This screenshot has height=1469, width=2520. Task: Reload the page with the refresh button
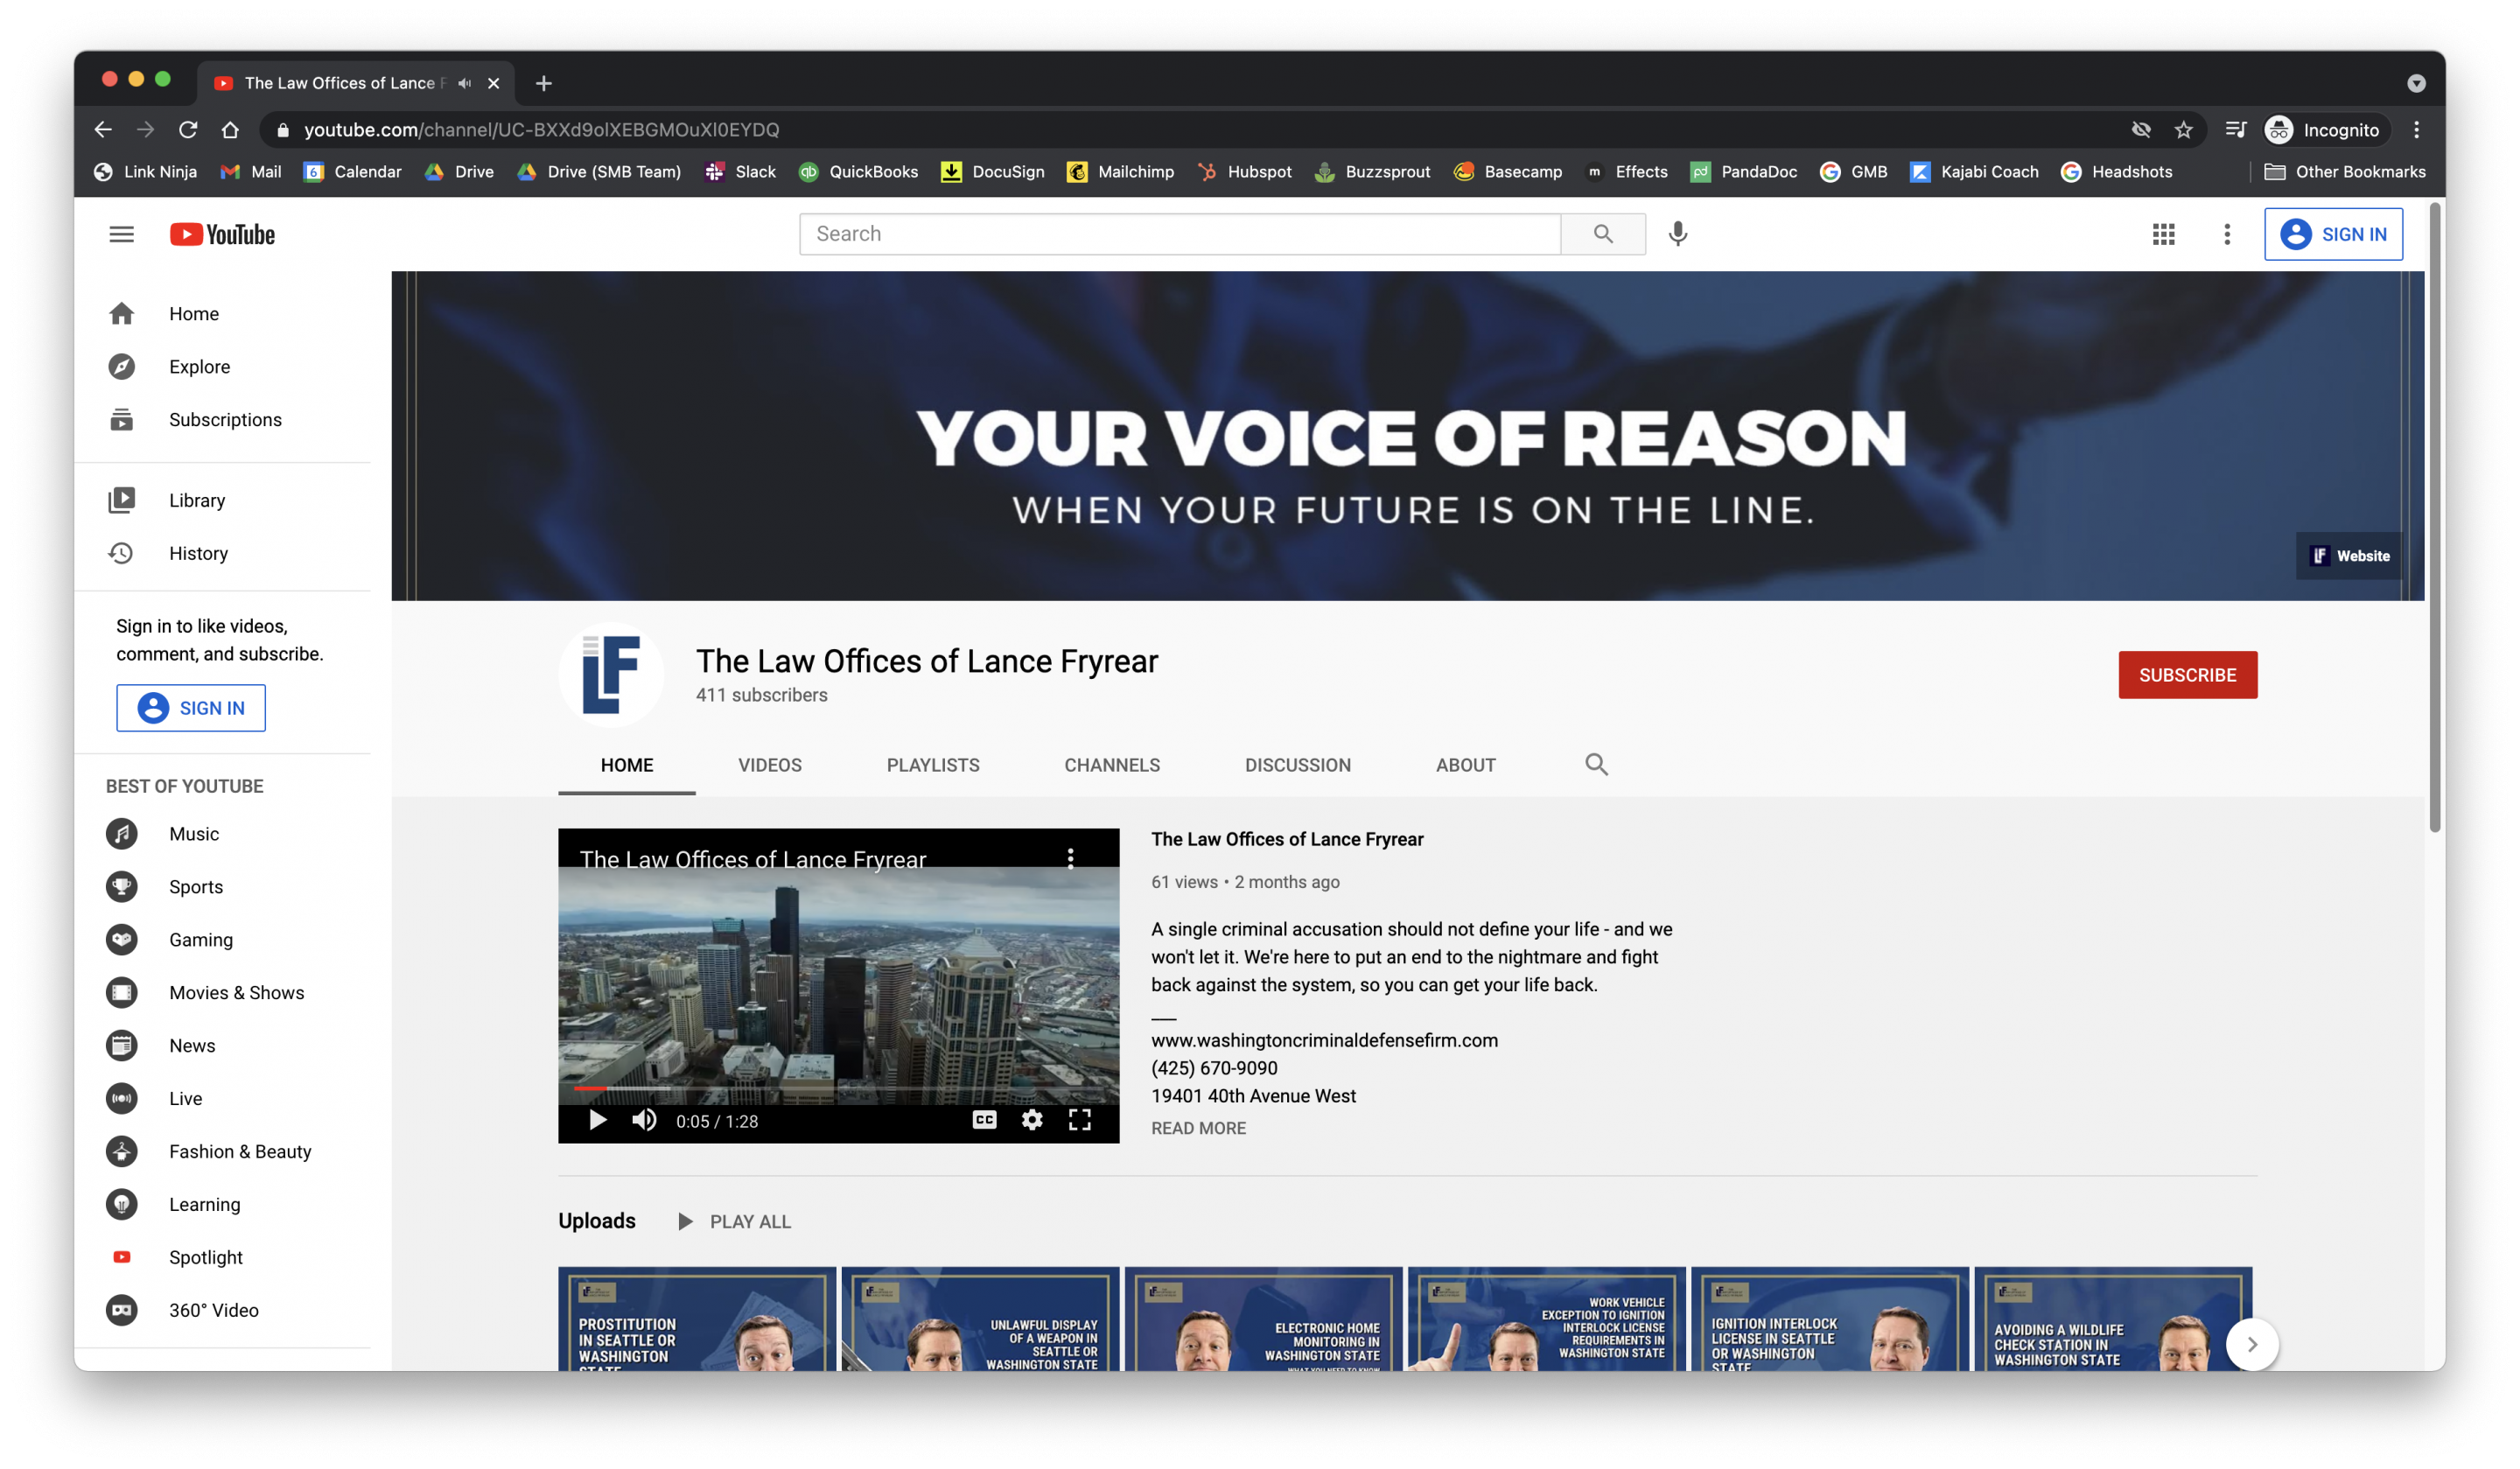[x=187, y=130]
